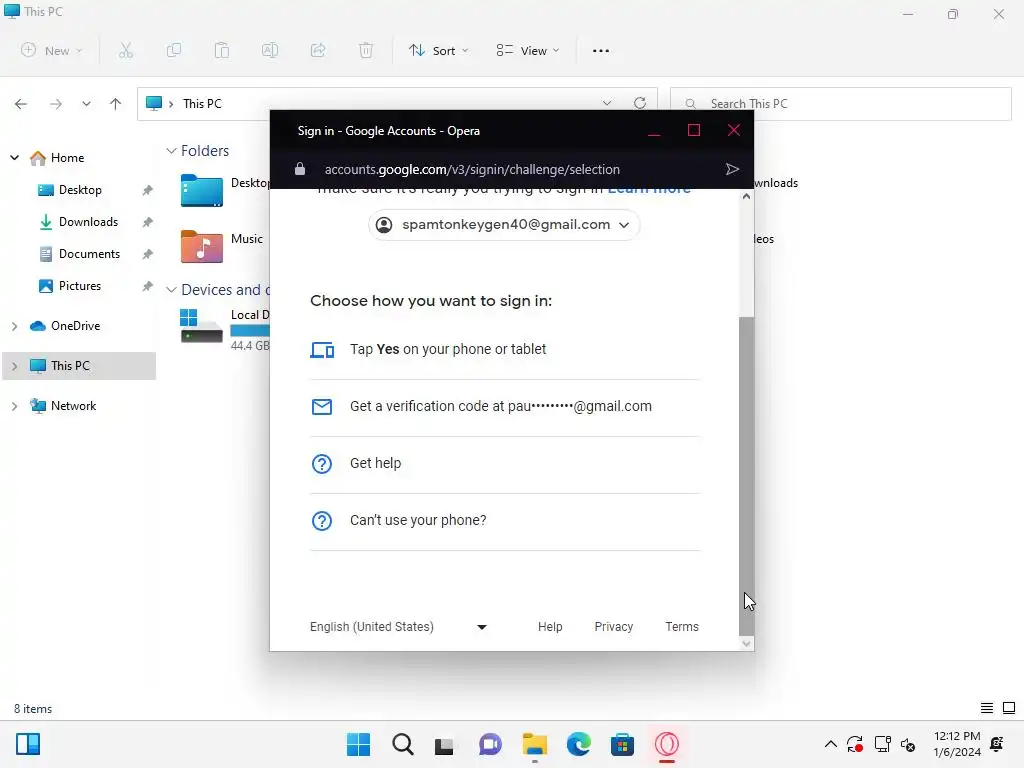Click the taskbar clock showing 12:12 PM
The image size is (1024, 768).
957,744
